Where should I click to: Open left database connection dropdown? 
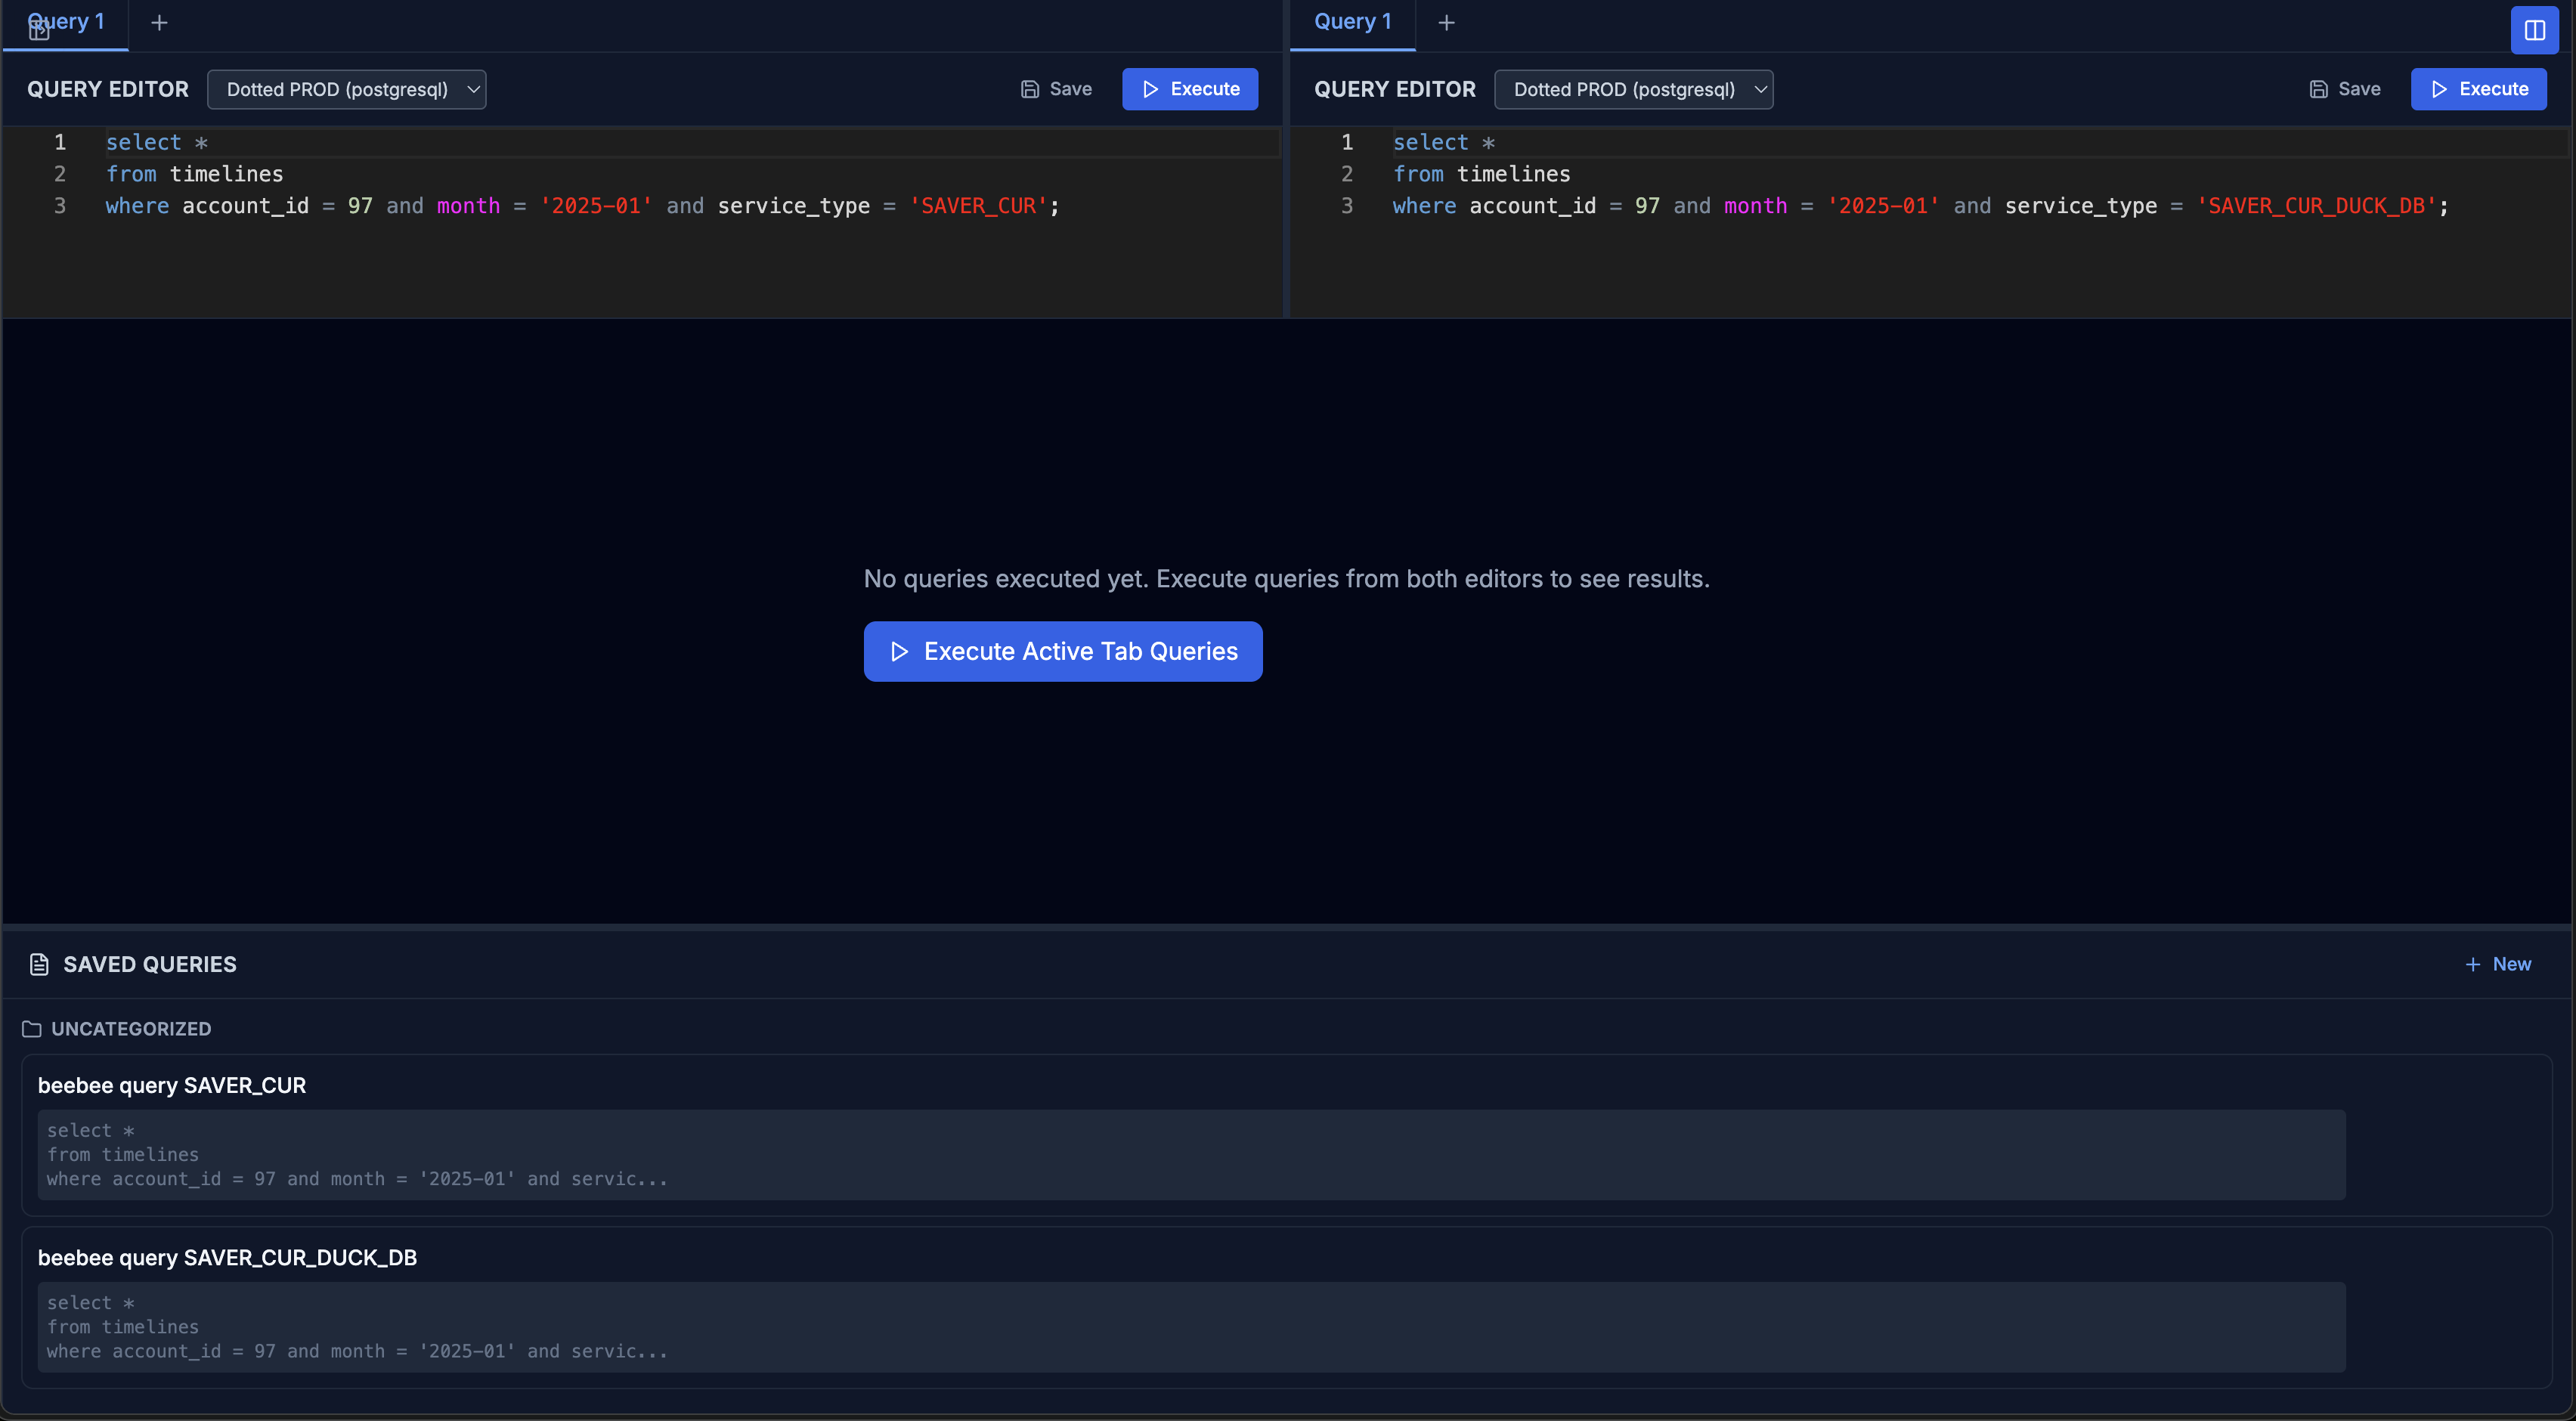pyautogui.click(x=346, y=89)
